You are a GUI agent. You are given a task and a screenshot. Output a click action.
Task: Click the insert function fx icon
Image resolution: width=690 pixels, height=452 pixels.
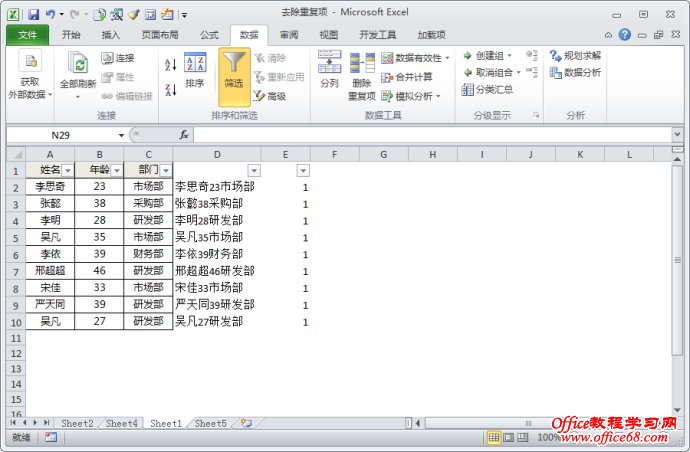coord(184,135)
